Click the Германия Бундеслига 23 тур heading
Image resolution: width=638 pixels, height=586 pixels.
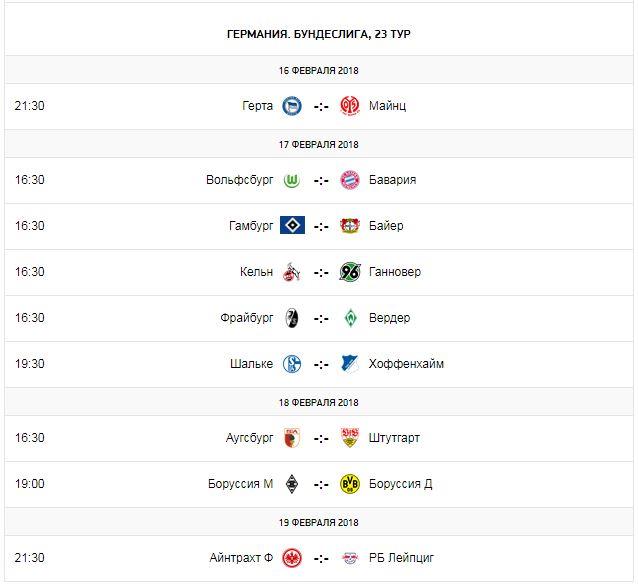click(319, 34)
